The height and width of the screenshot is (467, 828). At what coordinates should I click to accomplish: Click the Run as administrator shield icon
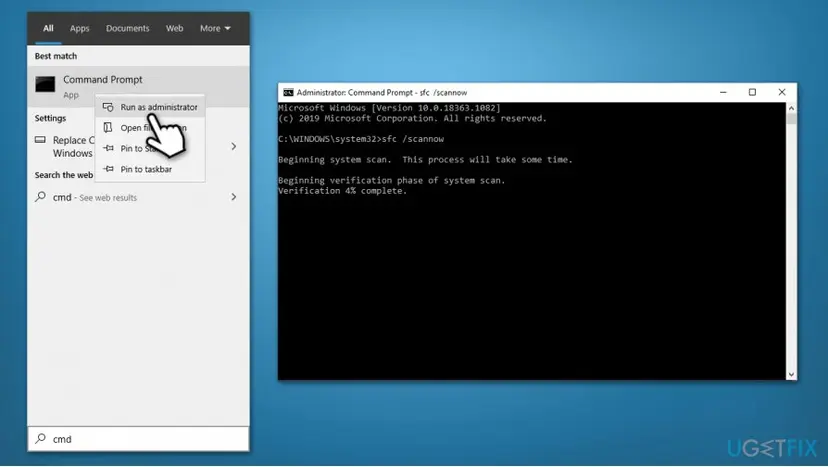point(108,107)
